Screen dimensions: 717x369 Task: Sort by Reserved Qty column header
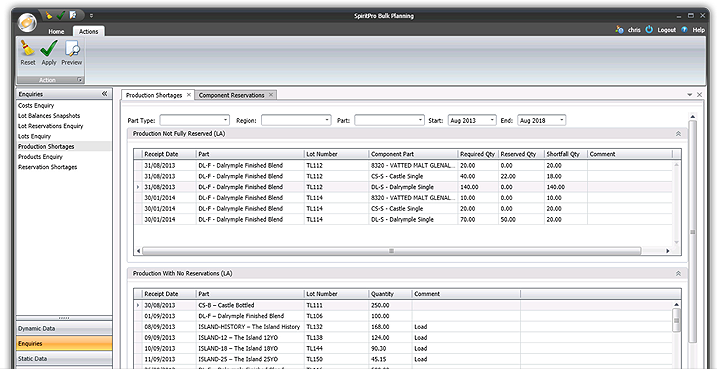point(521,154)
